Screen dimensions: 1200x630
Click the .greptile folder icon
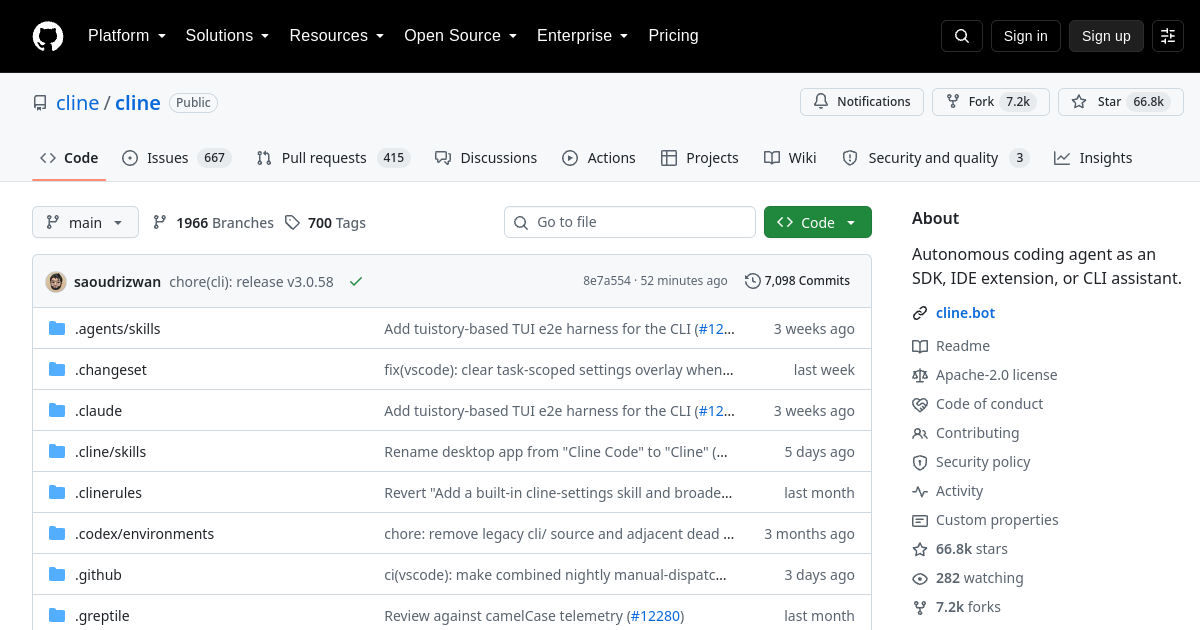point(57,616)
